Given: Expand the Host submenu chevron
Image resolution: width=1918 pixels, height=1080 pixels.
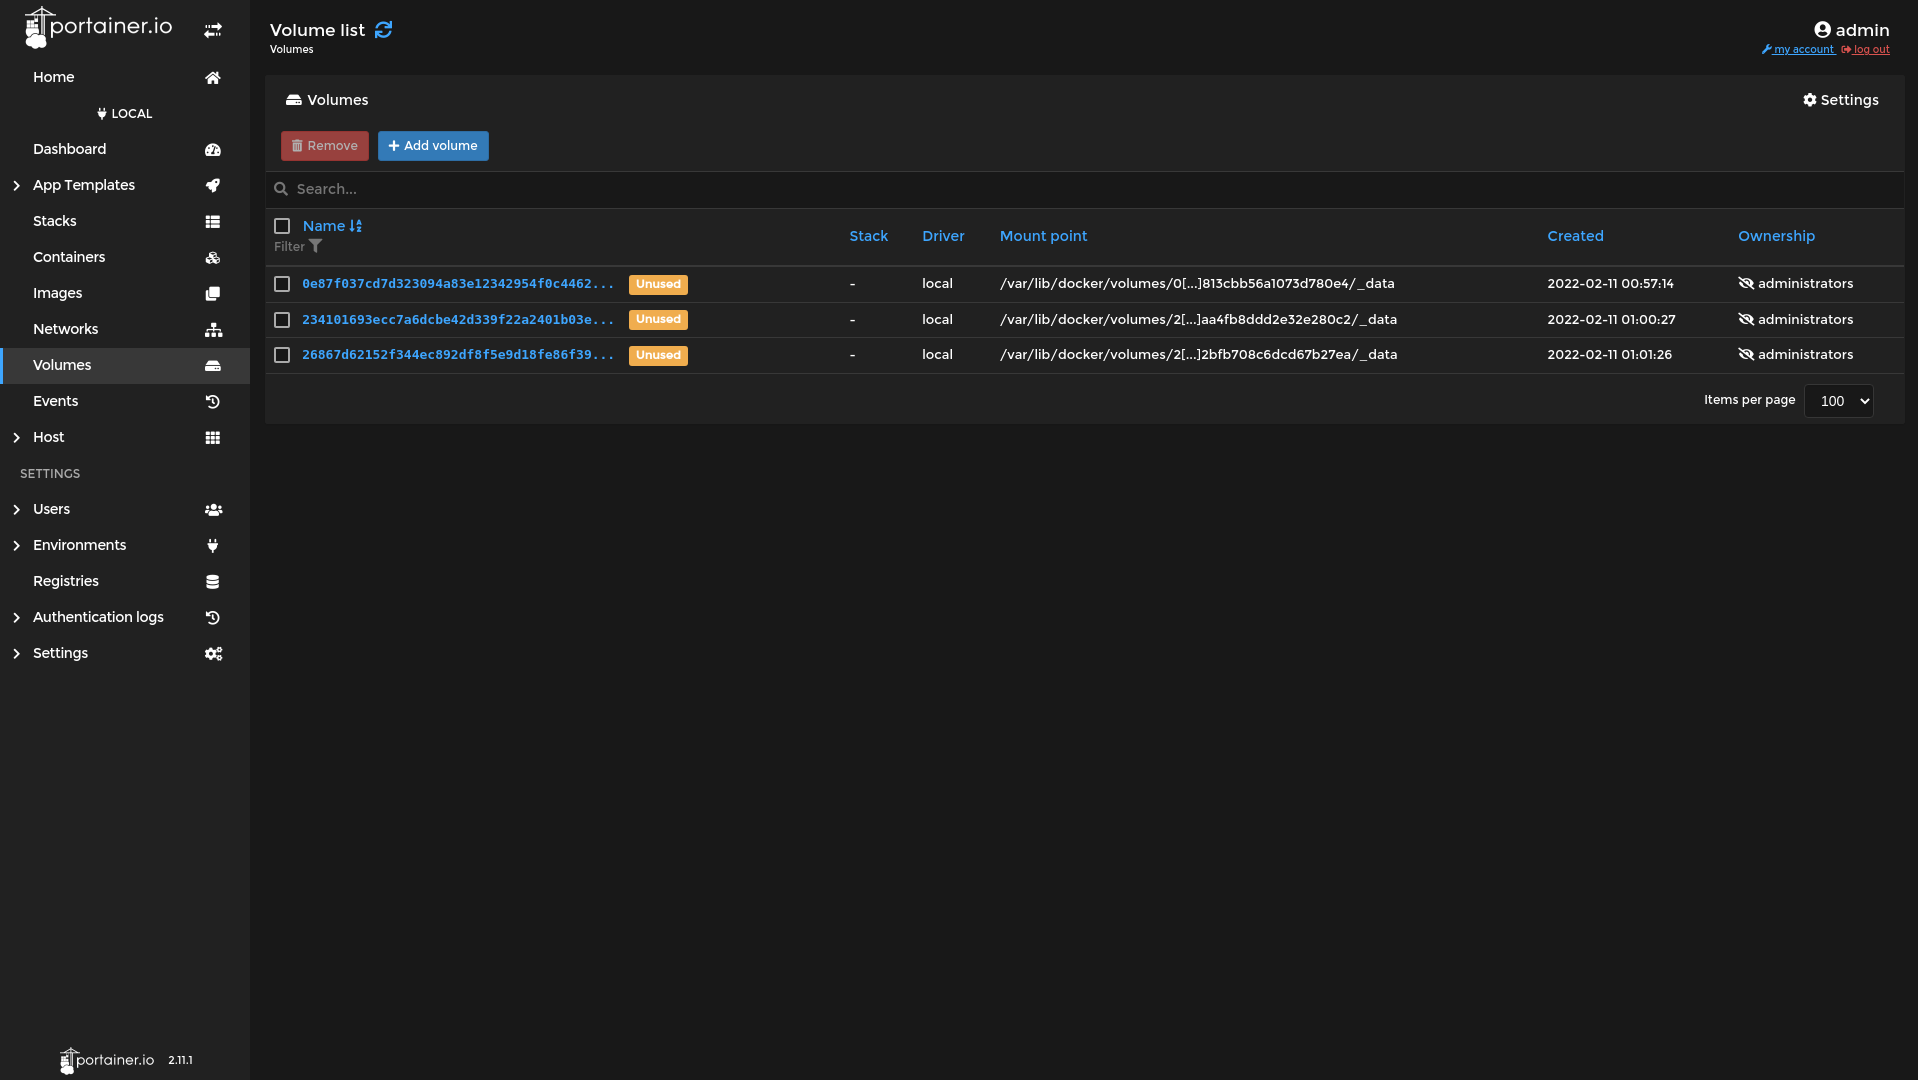Looking at the screenshot, I should tap(17, 438).
